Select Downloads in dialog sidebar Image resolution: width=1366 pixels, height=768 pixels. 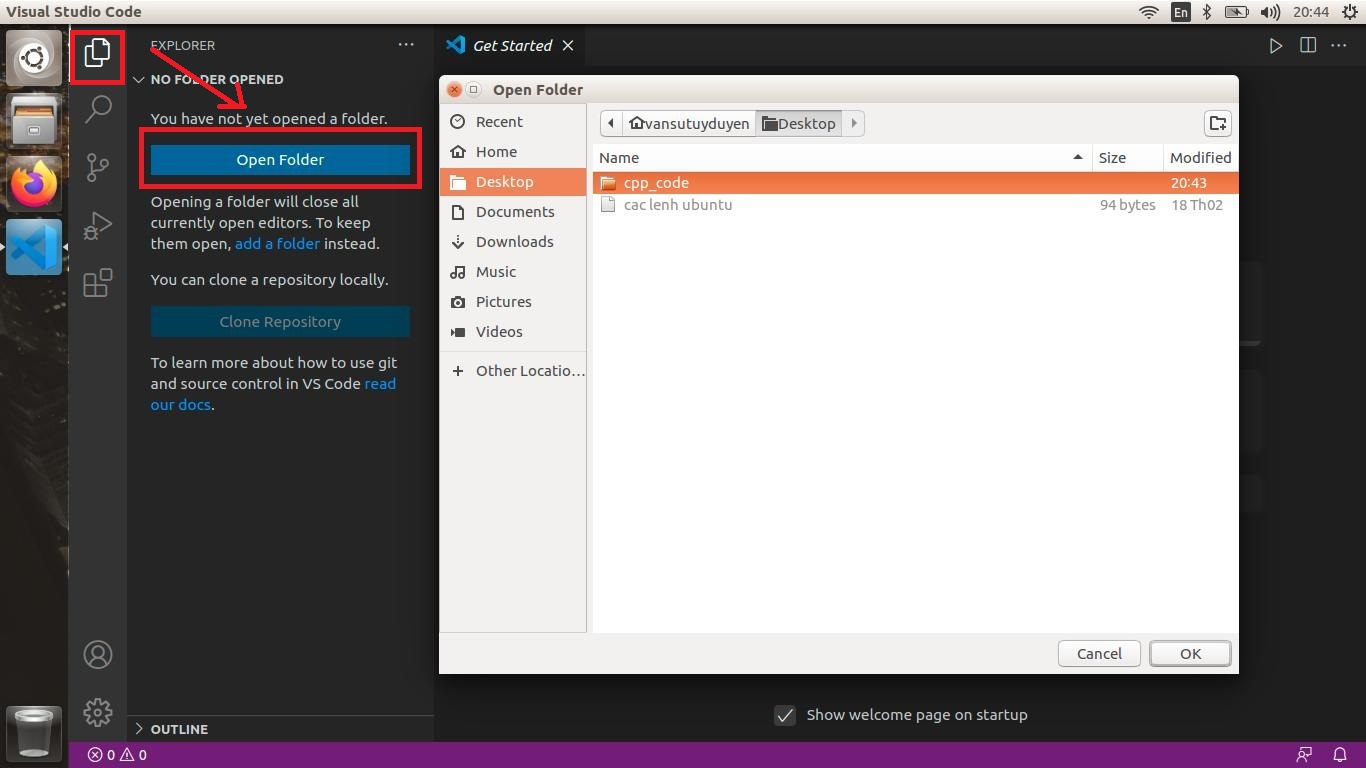[x=513, y=241]
